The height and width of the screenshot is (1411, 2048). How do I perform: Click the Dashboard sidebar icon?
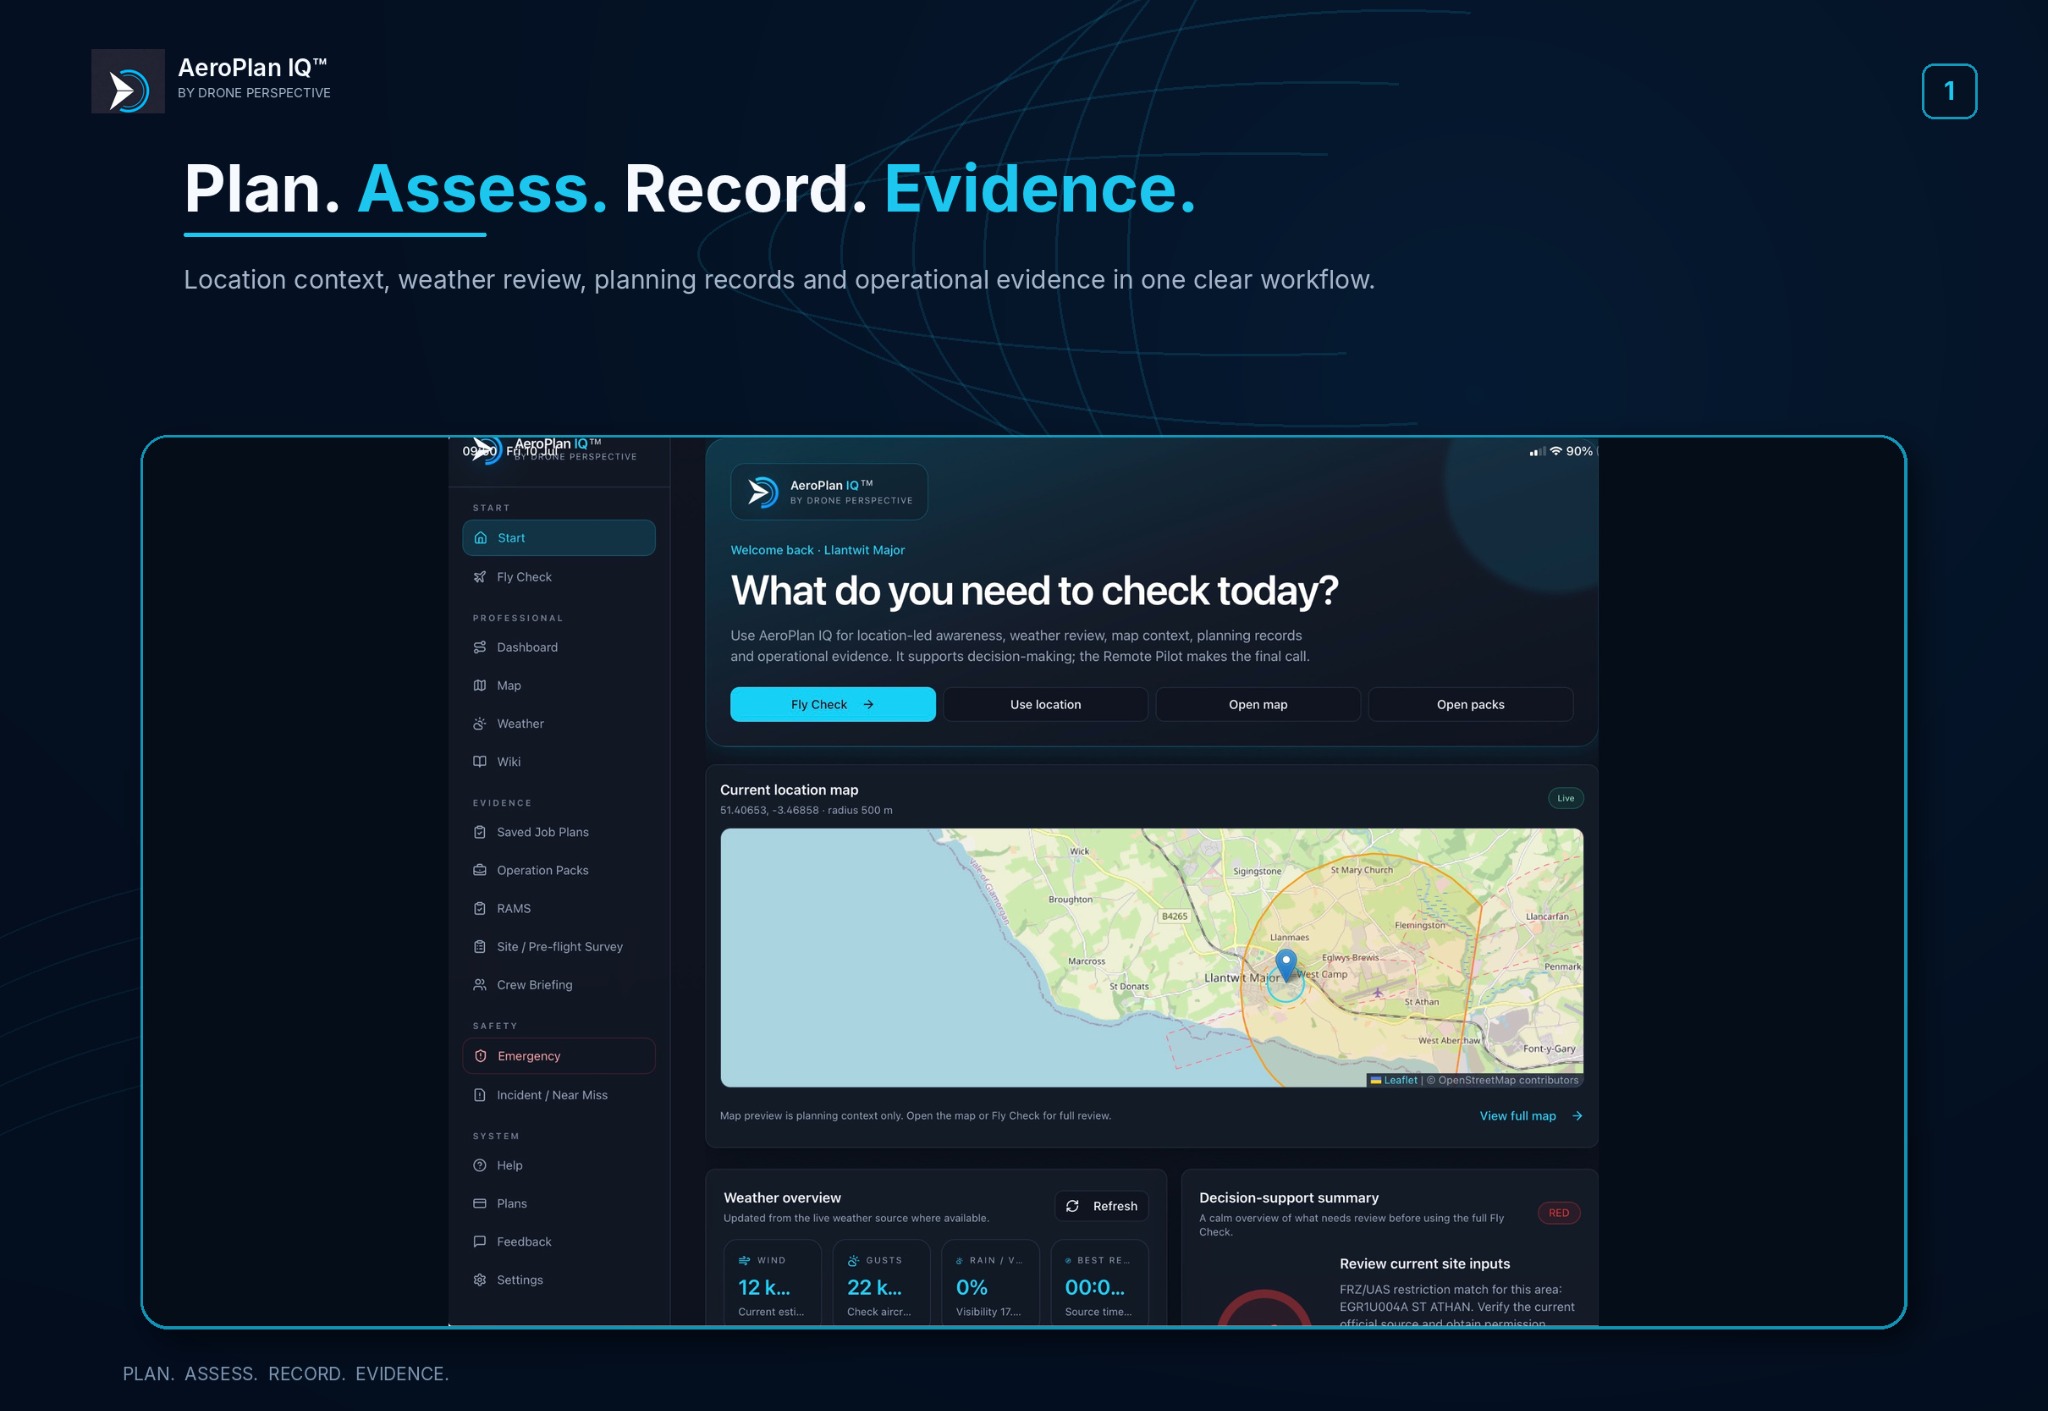pyautogui.click(x=480, y=647)
